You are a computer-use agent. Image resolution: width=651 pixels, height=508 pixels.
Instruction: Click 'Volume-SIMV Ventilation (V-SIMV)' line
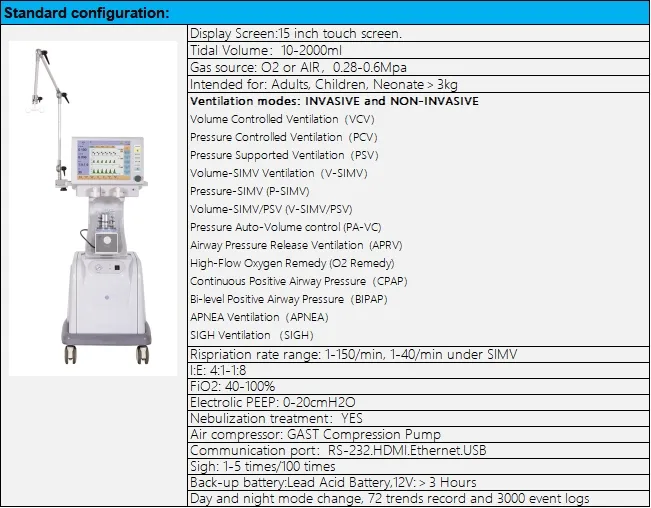279,173
